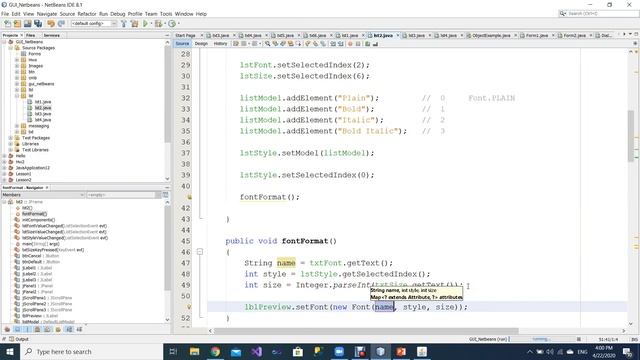The height and width of the screenshot is (360, 640).
Task: Open Task View on the taskbar
Action: tap(173, 351)
